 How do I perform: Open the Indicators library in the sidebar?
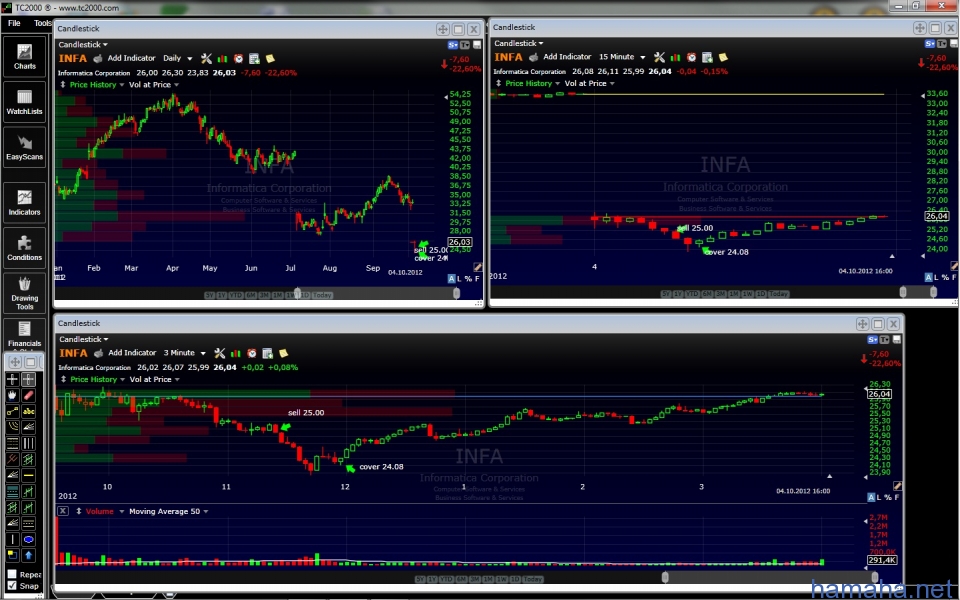tap(24, 203)
